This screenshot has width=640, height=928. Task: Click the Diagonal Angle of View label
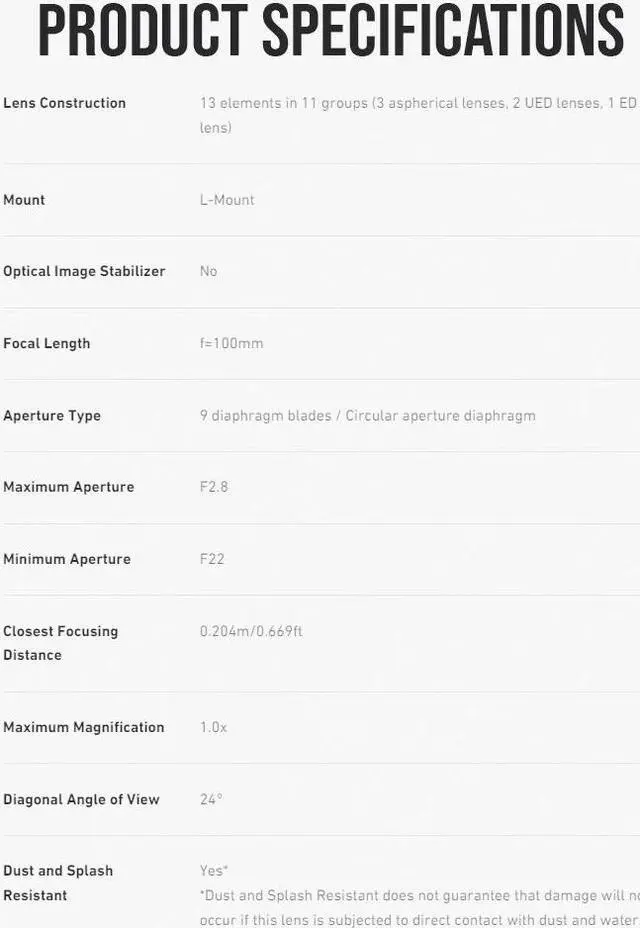click(x=81, y=799)
